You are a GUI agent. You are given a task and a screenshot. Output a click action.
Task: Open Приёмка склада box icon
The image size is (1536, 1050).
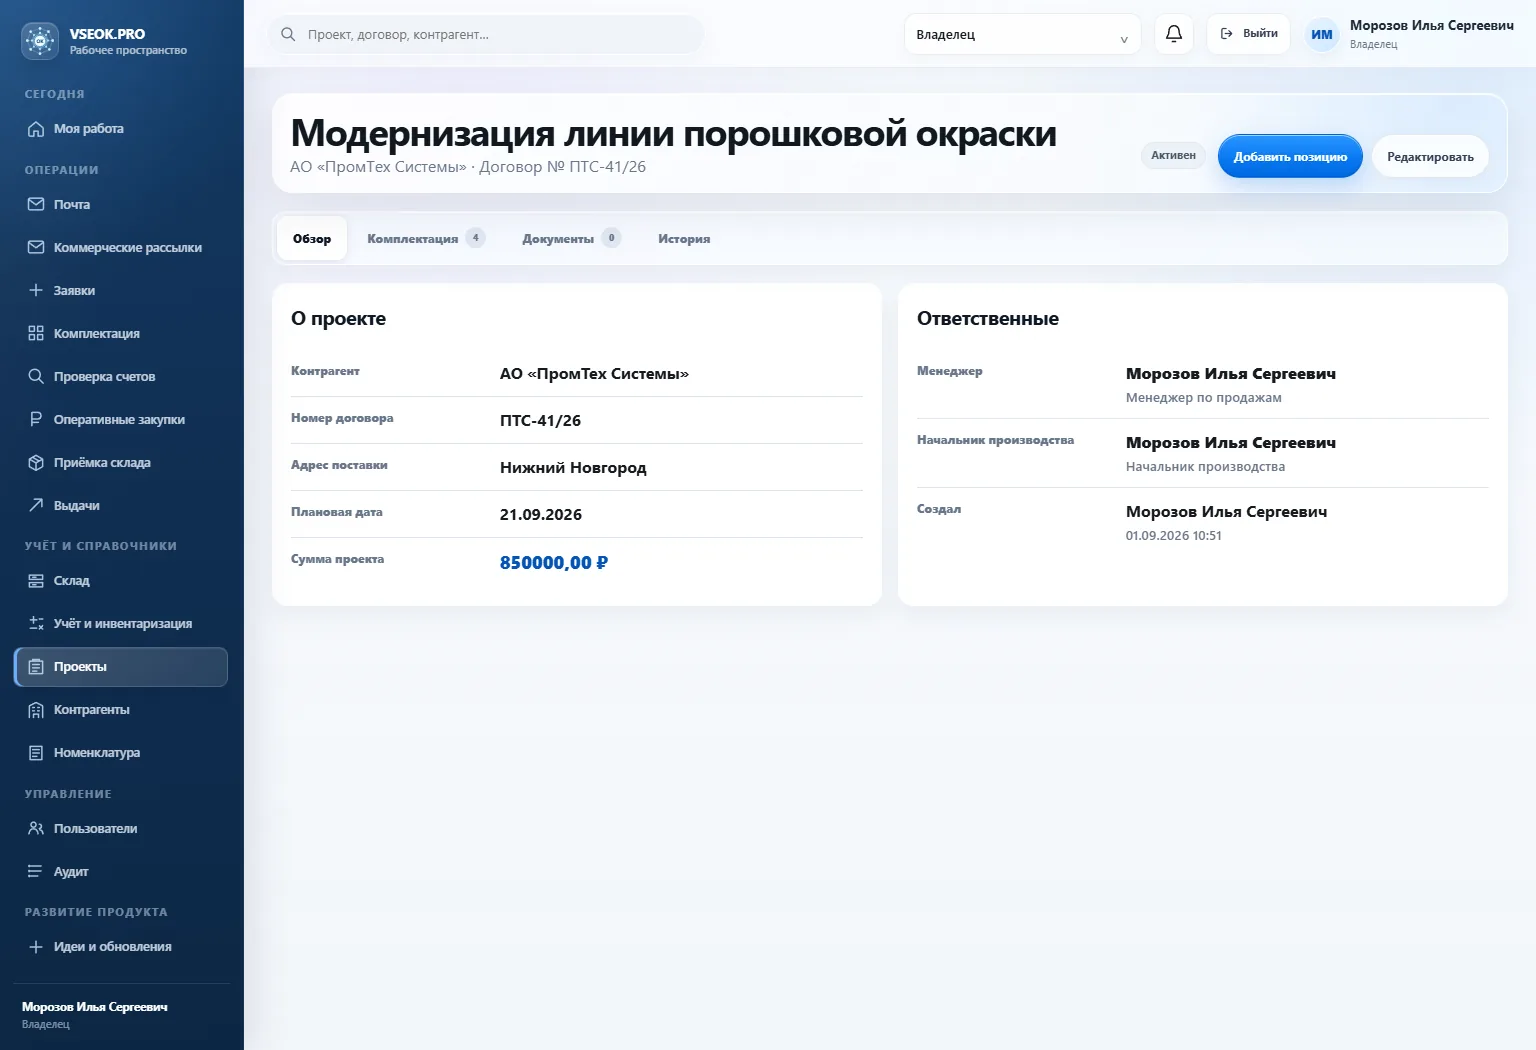[x=36, y=462]
